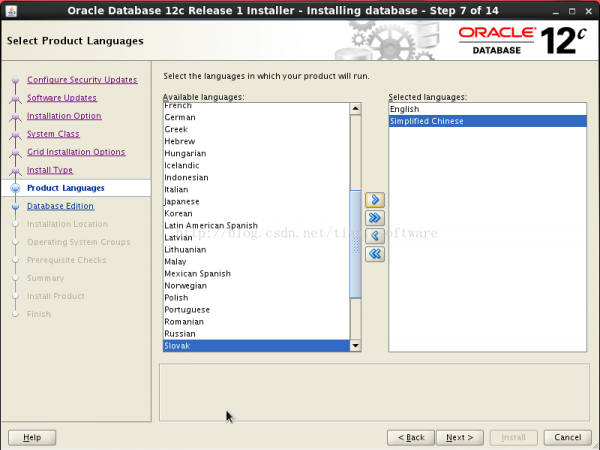
Task: Select Mexican Spanish in the list
Action: coord(256,274)
